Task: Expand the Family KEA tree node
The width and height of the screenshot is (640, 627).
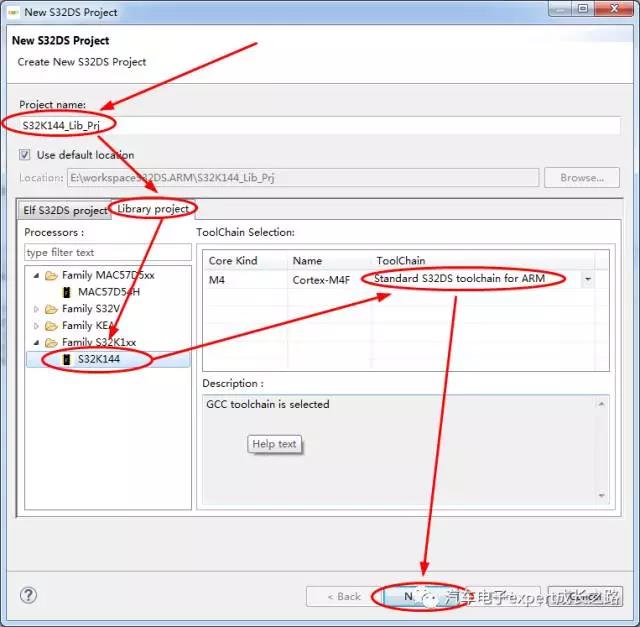Action: [37, 326]
